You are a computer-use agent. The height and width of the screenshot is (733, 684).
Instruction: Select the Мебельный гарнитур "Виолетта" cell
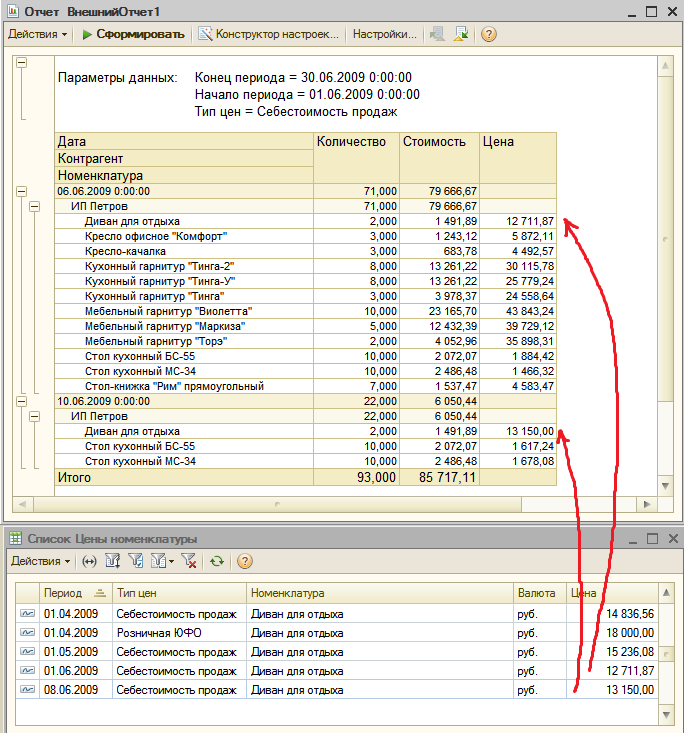tap(184, 311)
